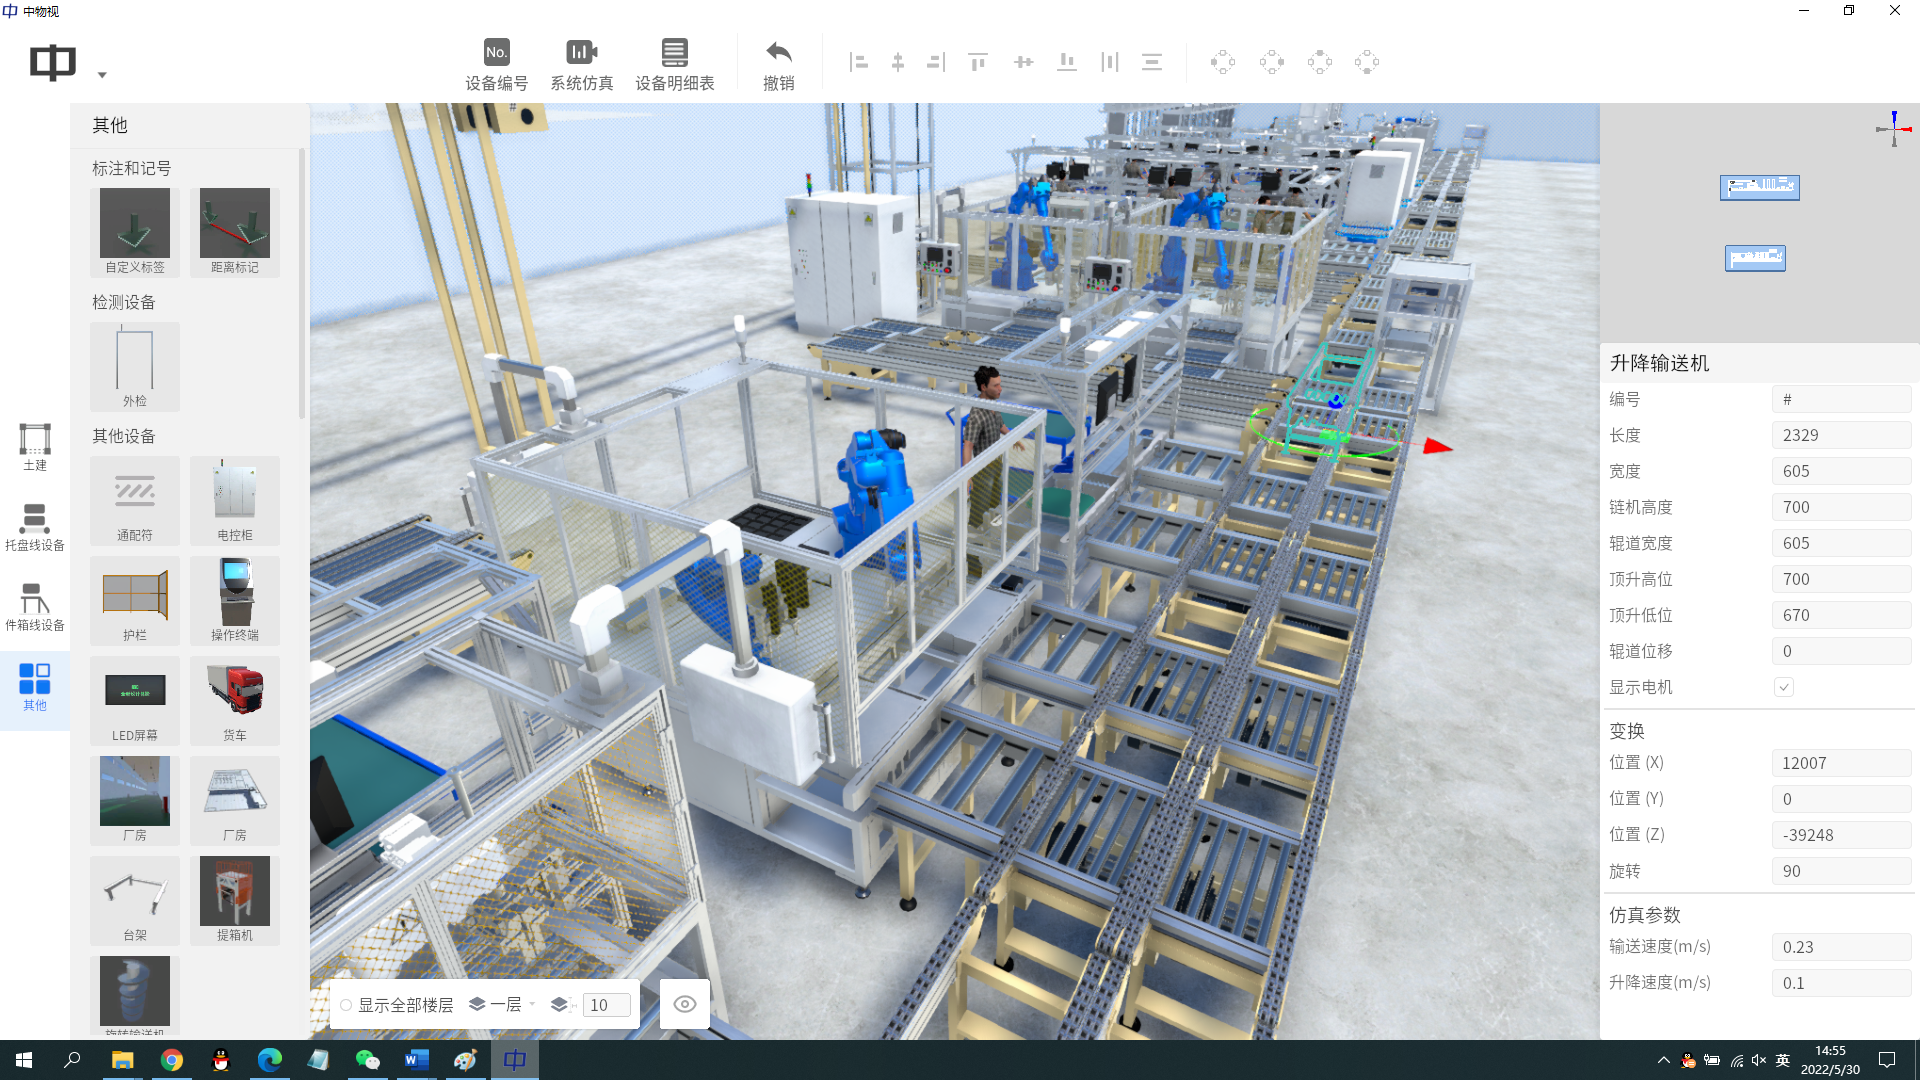Toggle the 显示电机 checkbox
Image resolution: width=1920 pixels, height=1080 pixels.
[x=1783, y=687]
